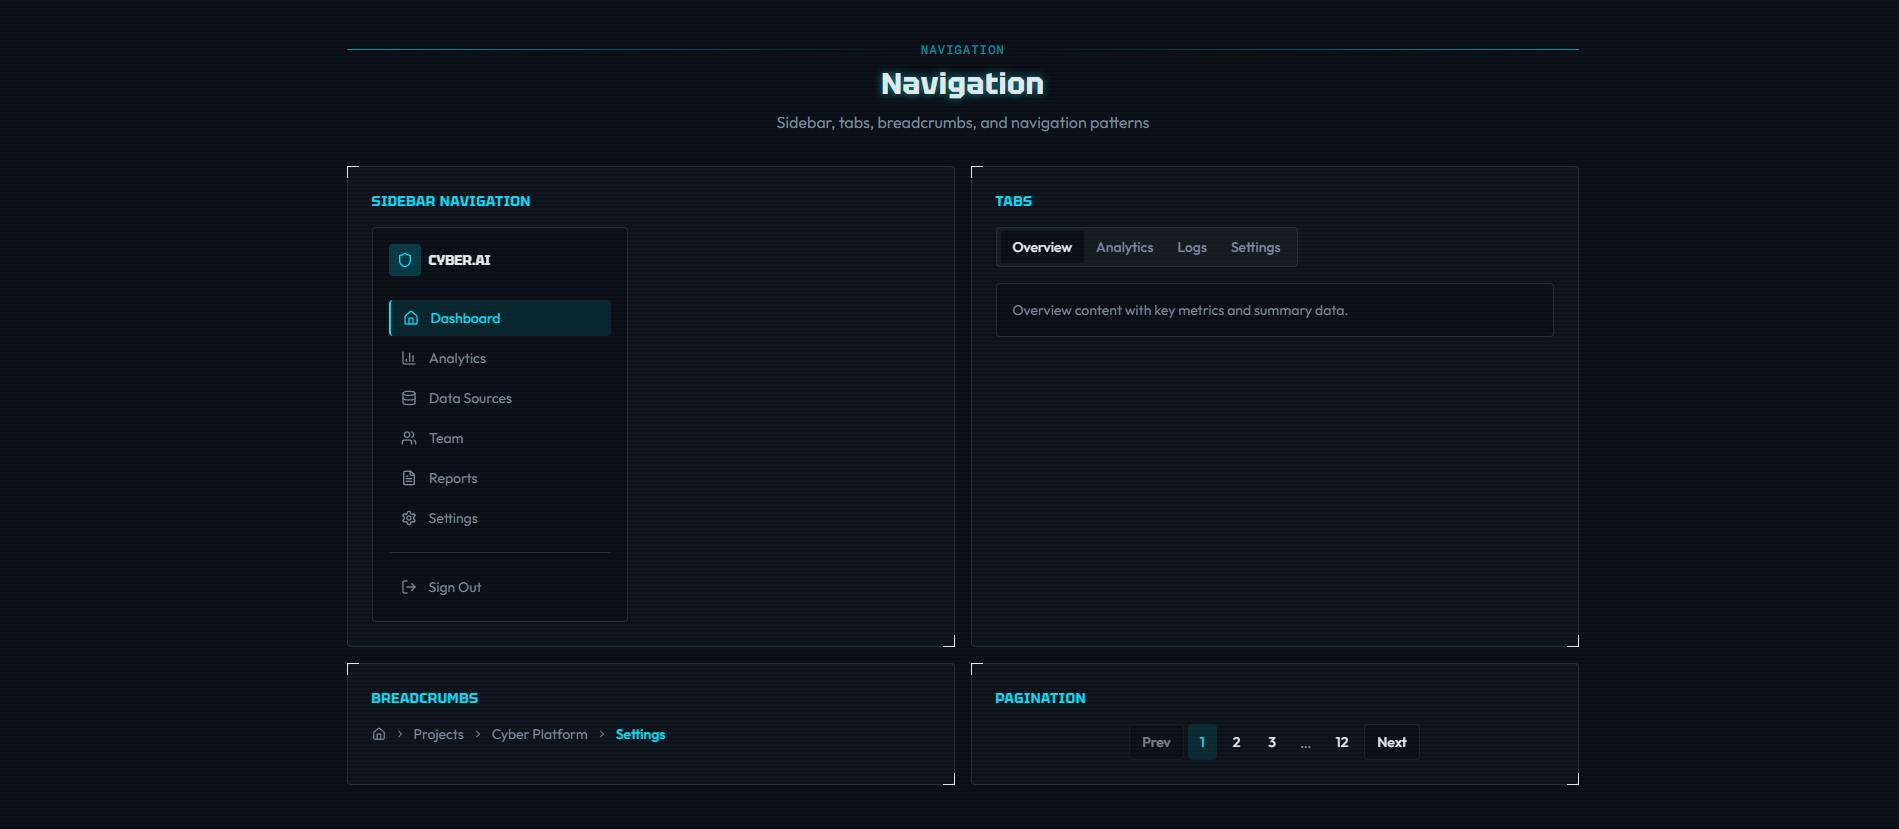Viewport: 1899px width, 829px height.
Task: Select the Overview tab
Action: pos(1042,247)
